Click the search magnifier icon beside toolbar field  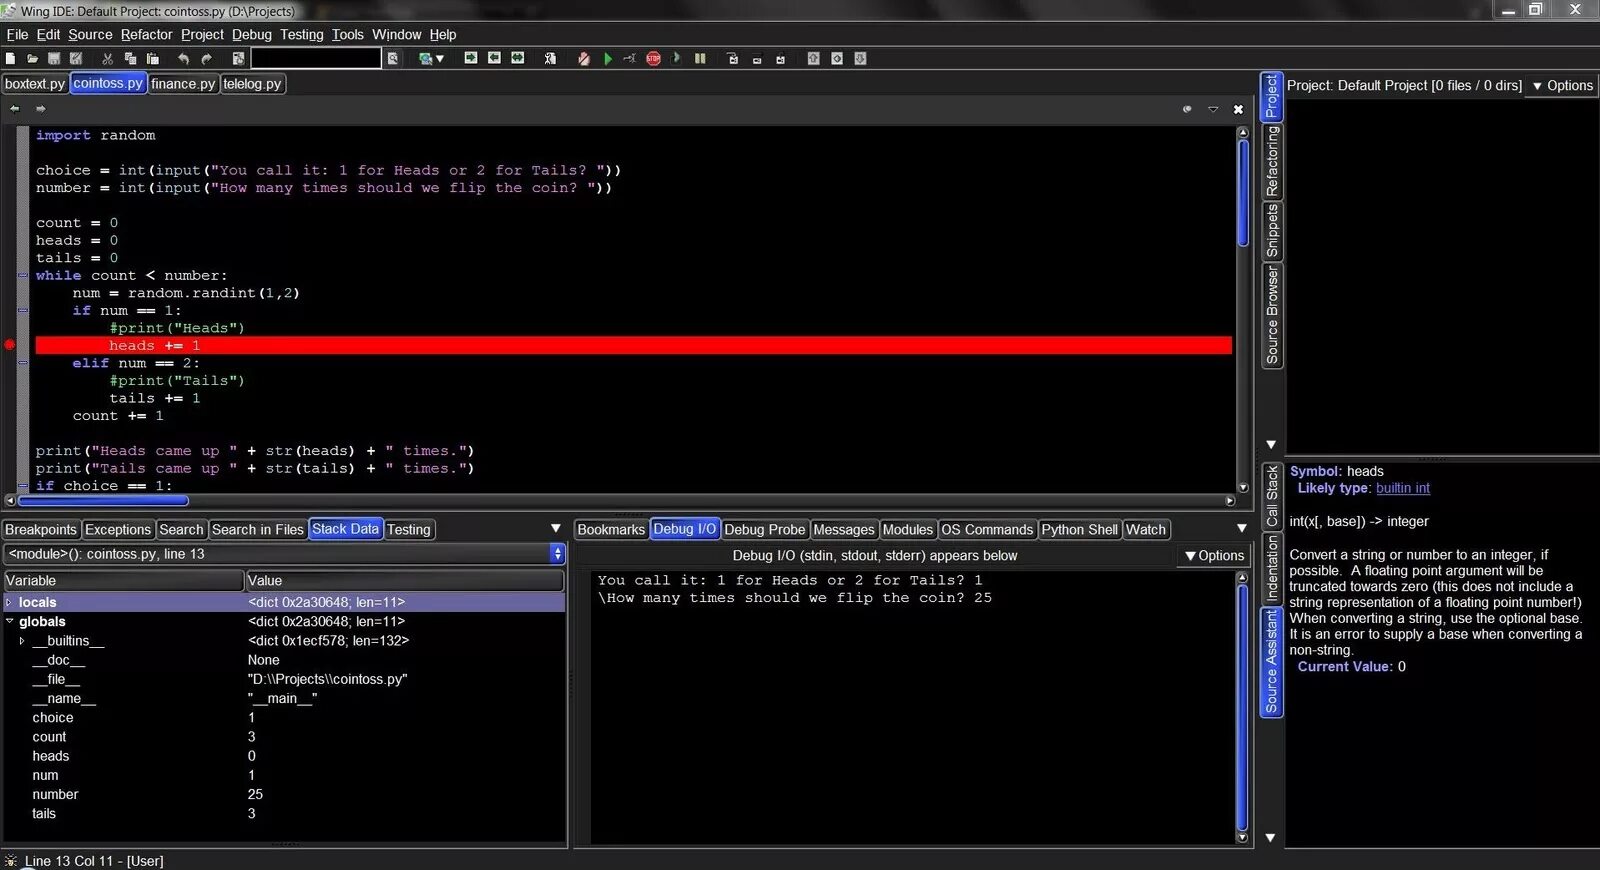(392, 59)
